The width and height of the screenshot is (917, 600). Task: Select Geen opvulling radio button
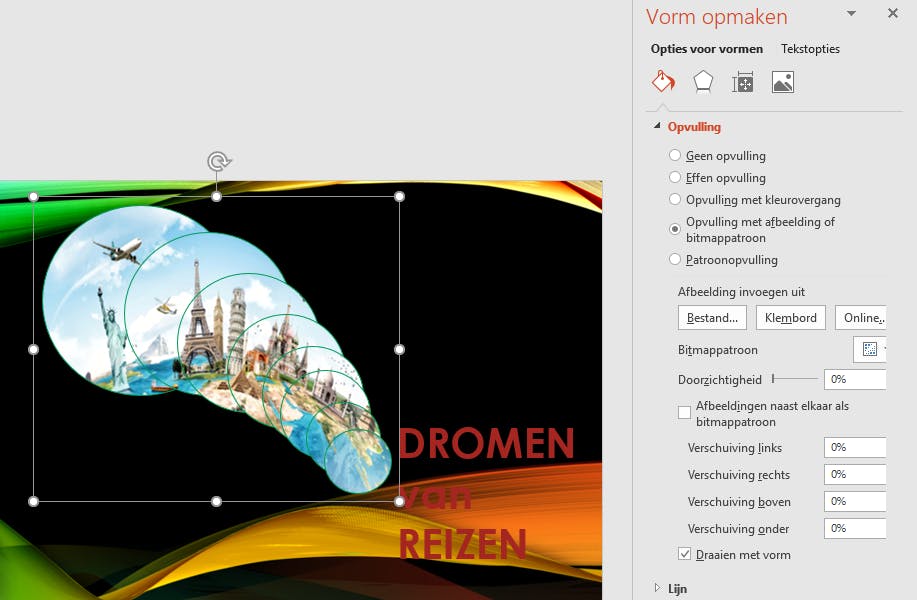pos(675,155)
